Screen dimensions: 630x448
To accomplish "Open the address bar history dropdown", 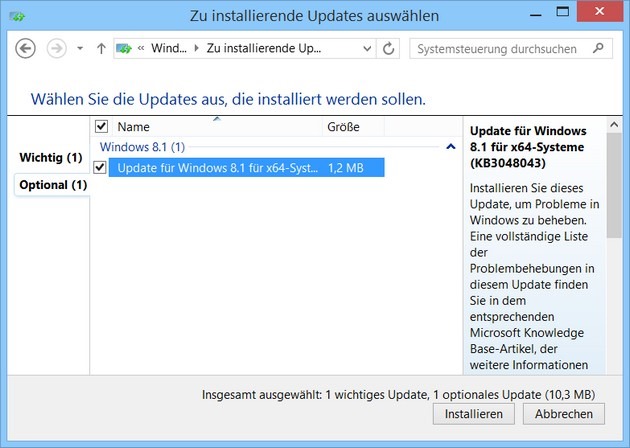I will pos(367,49).
